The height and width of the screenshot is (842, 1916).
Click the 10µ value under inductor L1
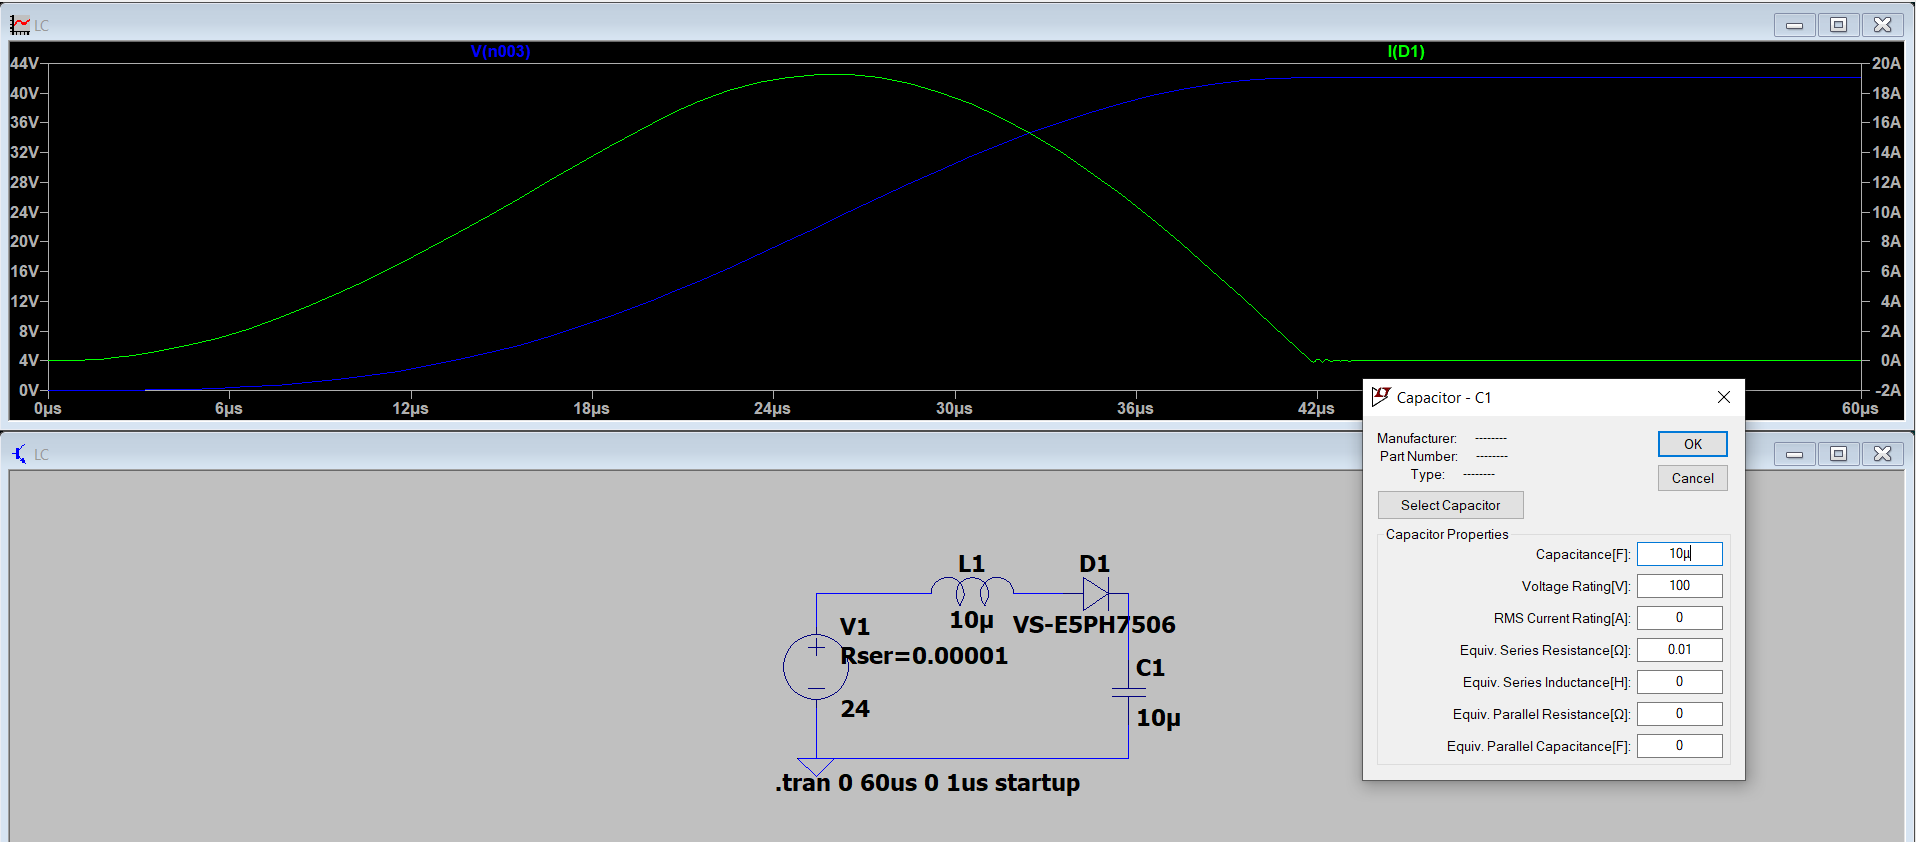point(971,621)
